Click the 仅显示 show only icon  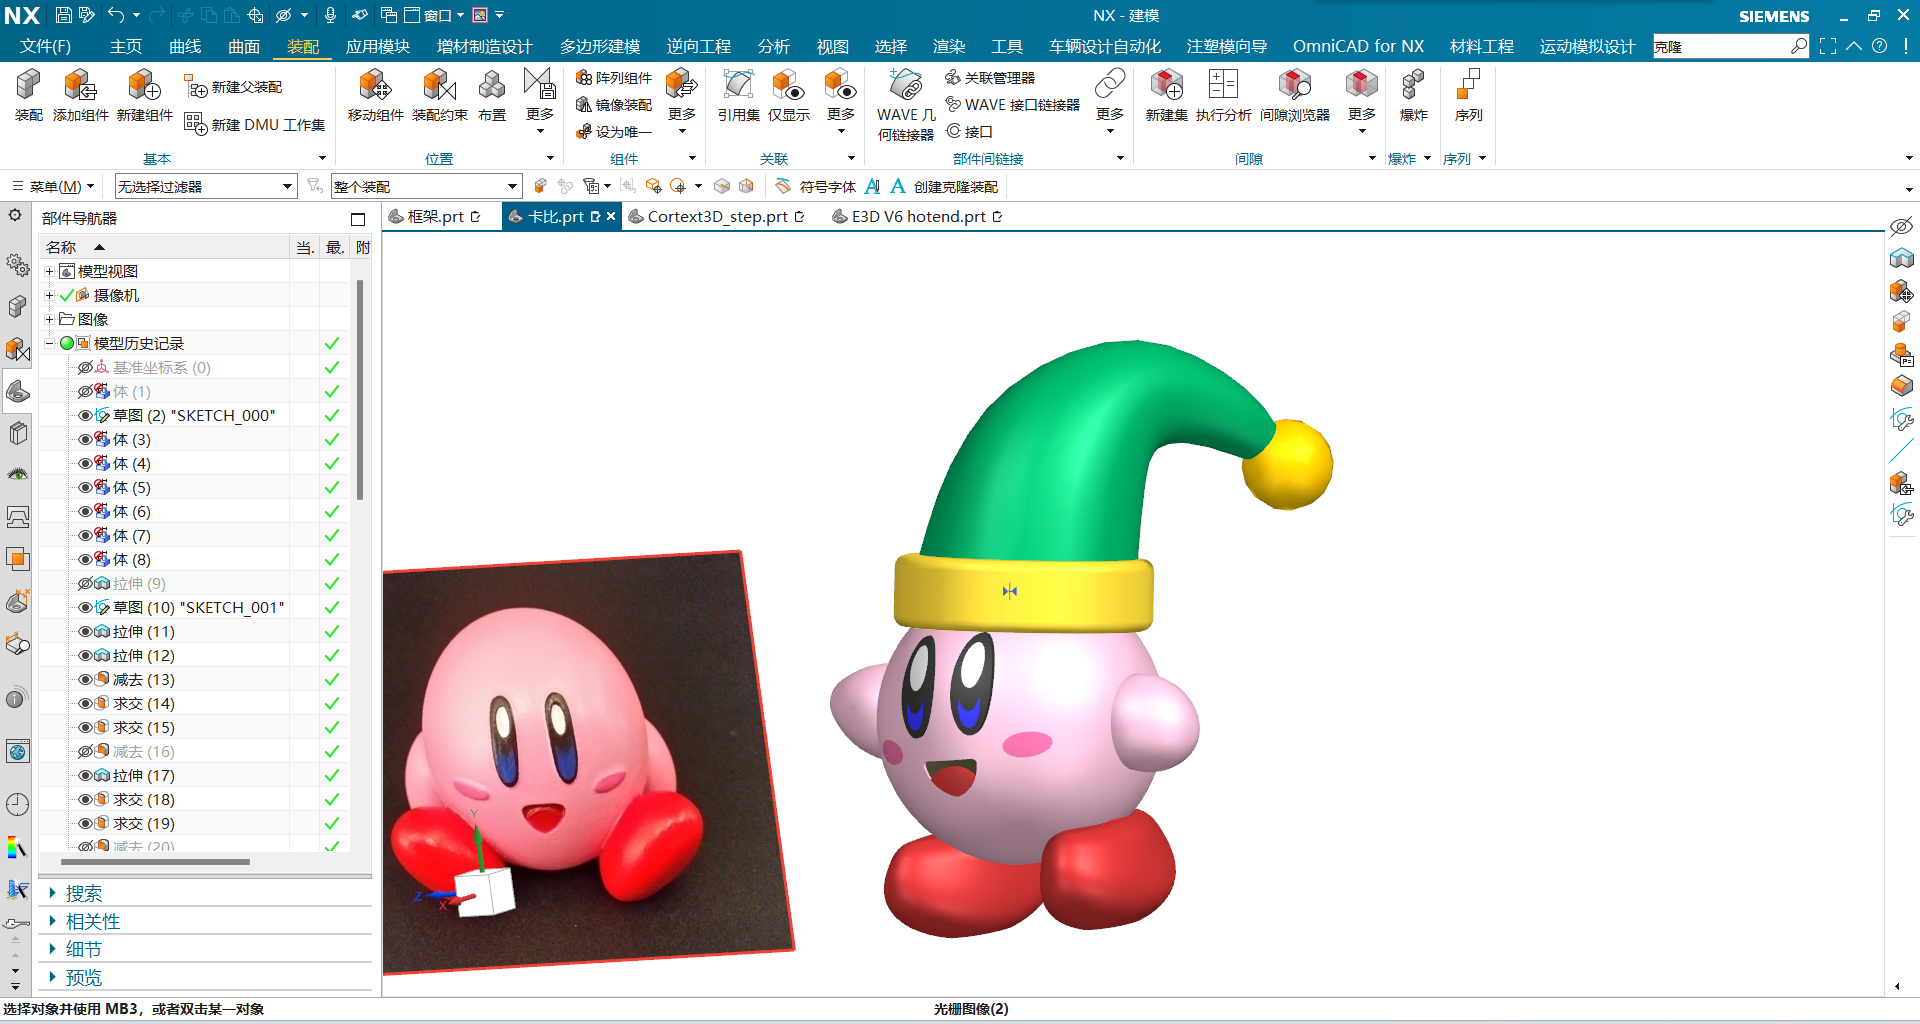click(789, 95)
